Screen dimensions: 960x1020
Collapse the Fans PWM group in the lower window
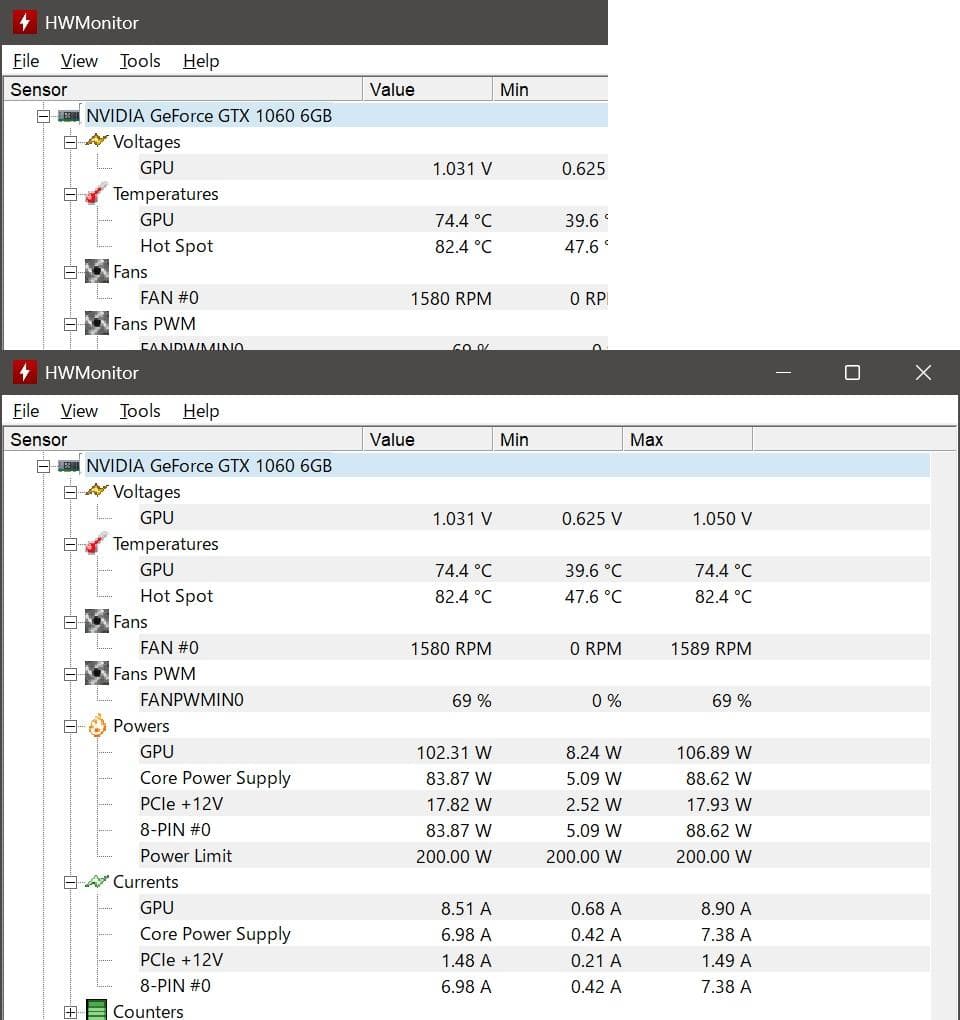[70, 675]
